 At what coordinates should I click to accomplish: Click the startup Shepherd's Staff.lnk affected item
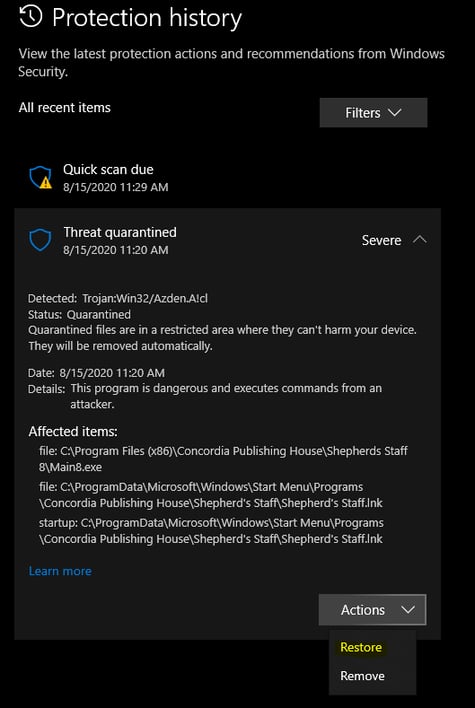[x=211, y=531]
